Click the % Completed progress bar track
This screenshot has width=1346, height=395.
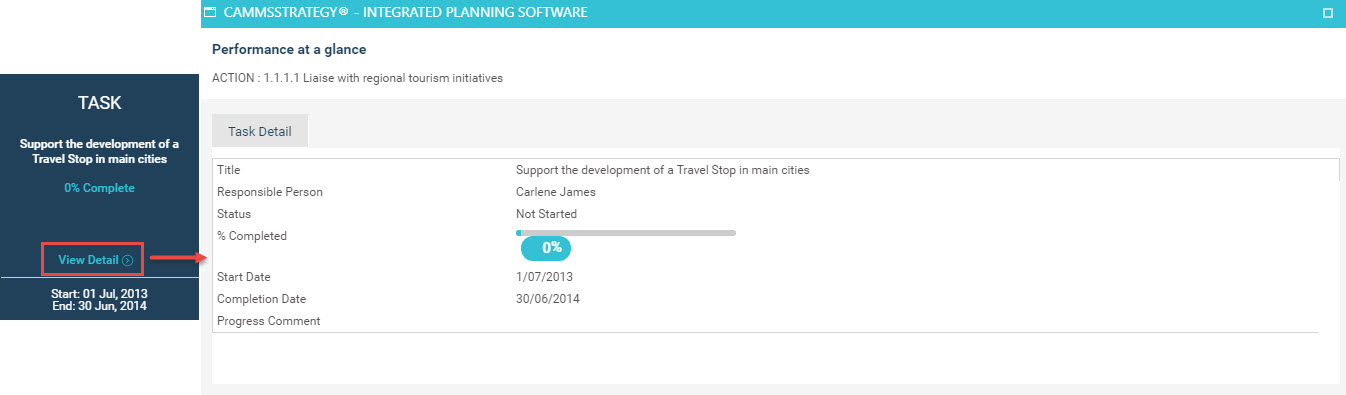tap(626, 233)
